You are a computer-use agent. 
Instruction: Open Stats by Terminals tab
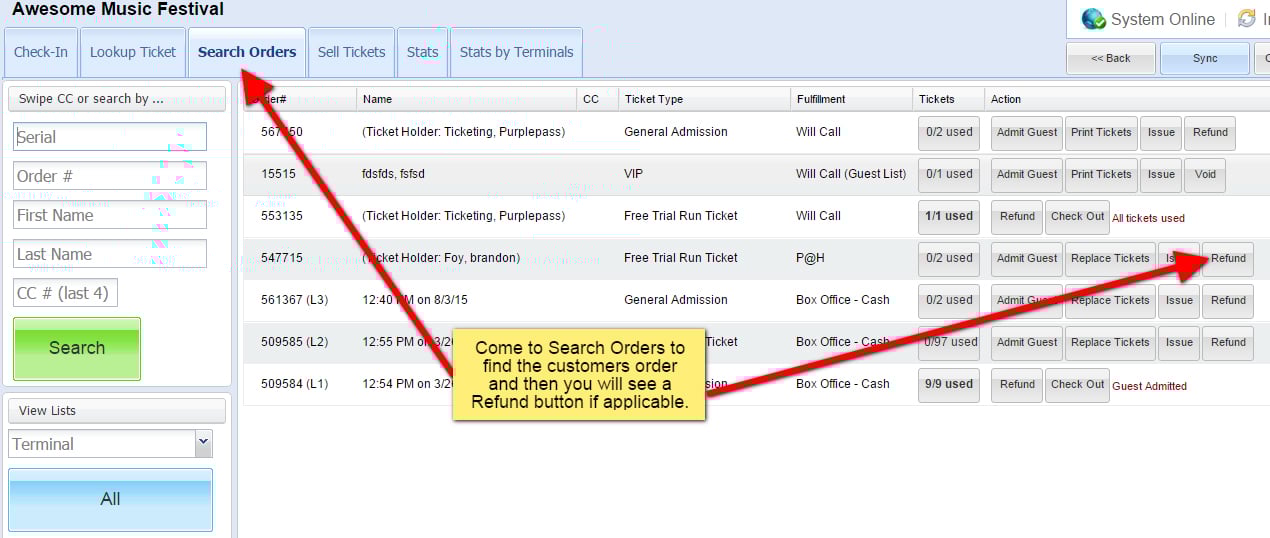(x=516, y=52)
